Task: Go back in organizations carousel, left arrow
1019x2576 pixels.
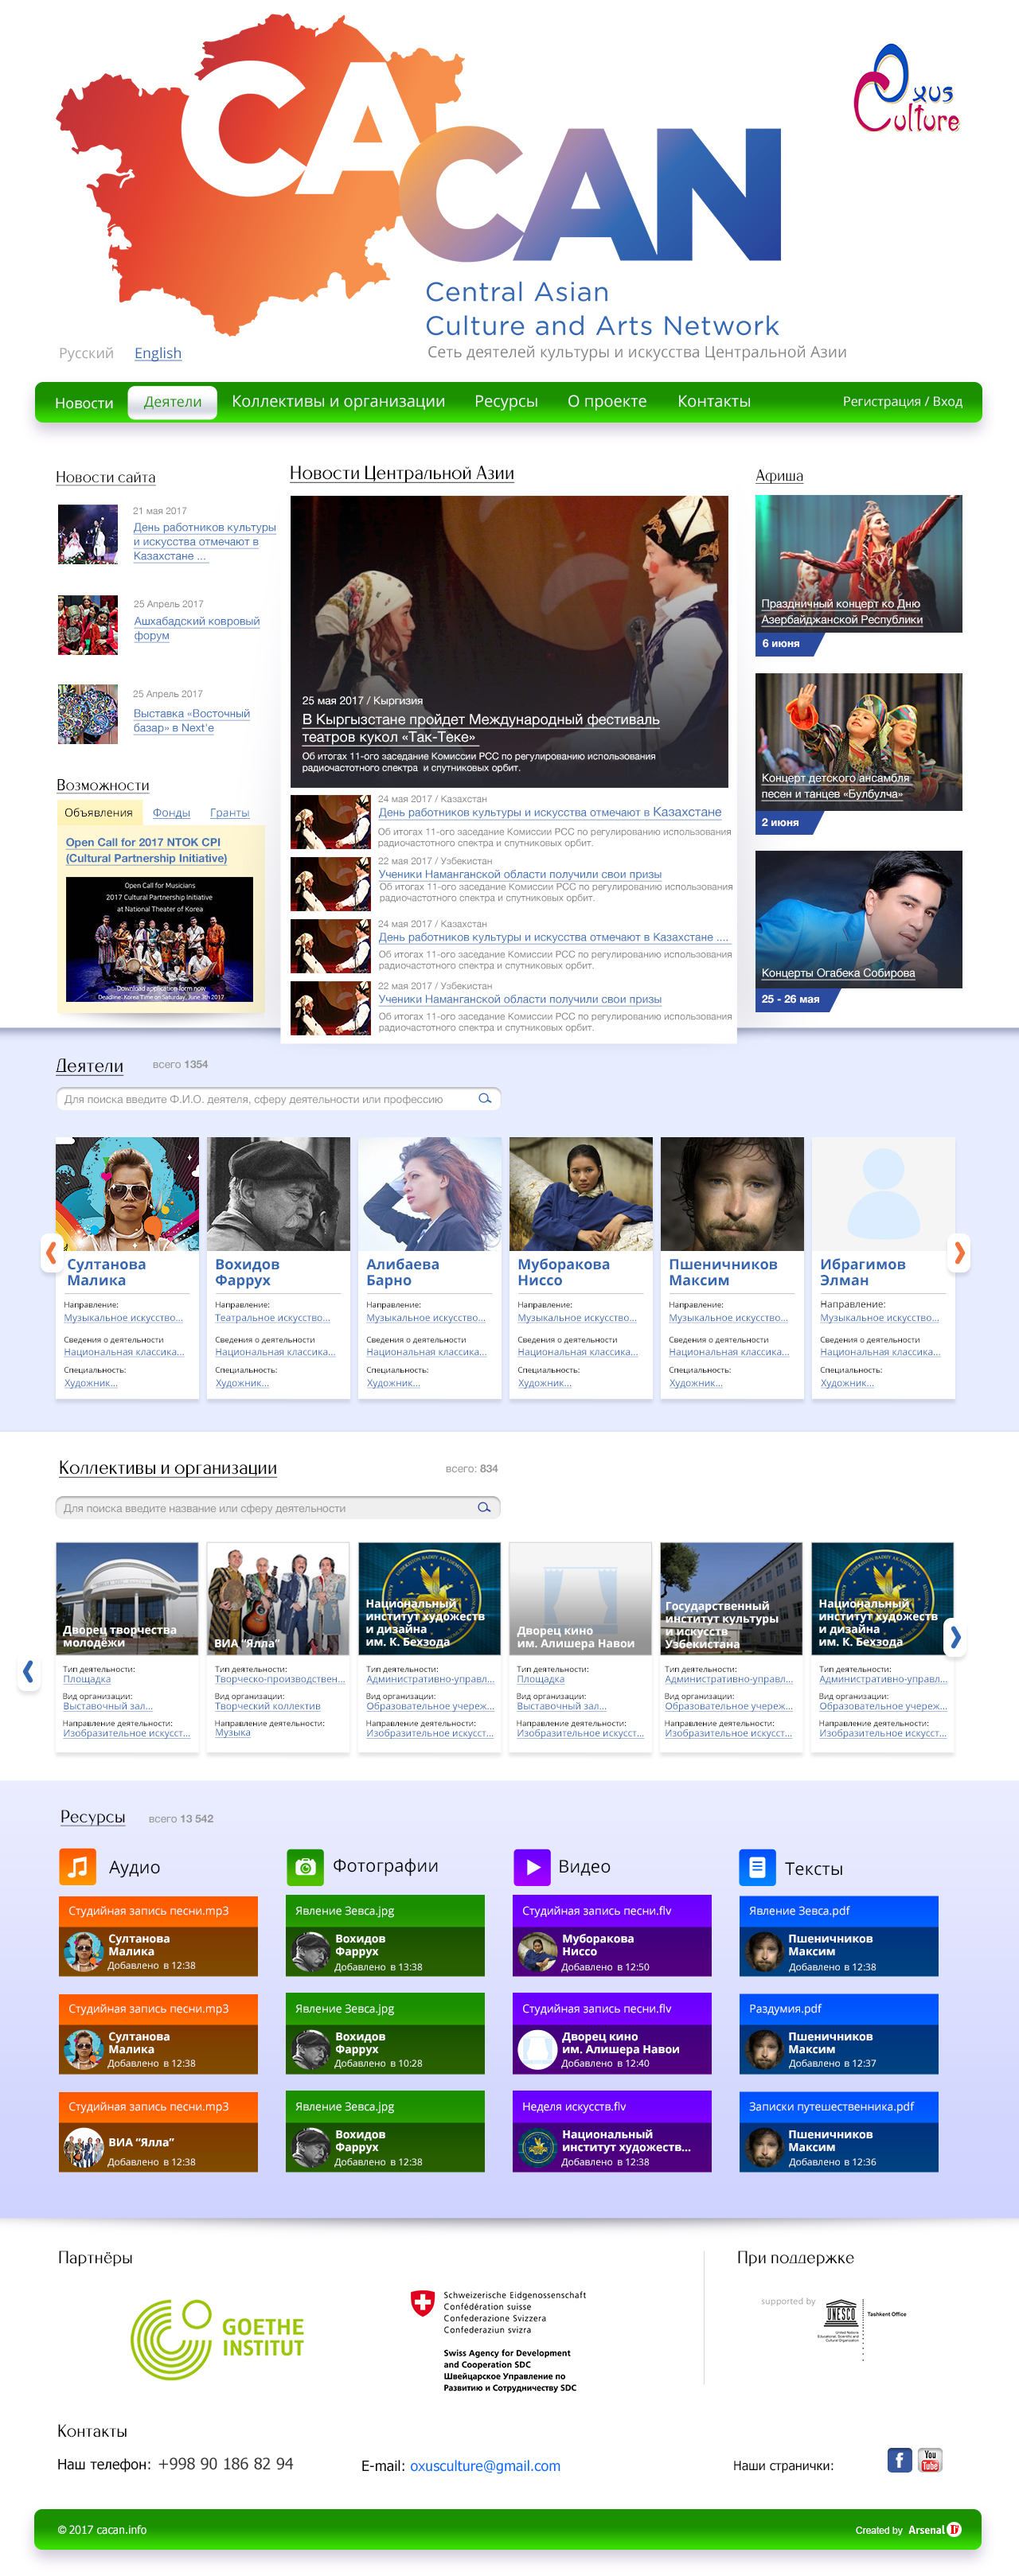Action: point(28,1671)
